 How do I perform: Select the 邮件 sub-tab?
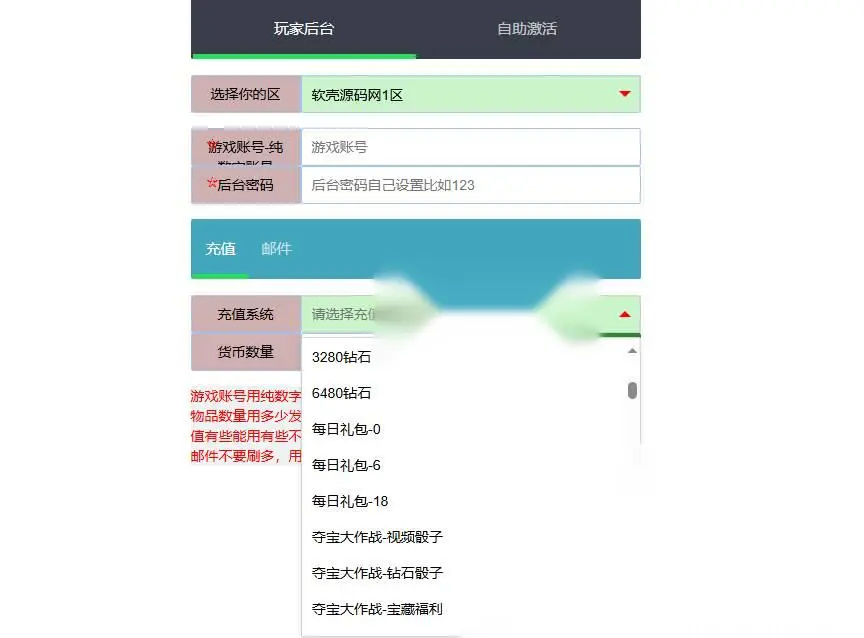click(276, 249)
